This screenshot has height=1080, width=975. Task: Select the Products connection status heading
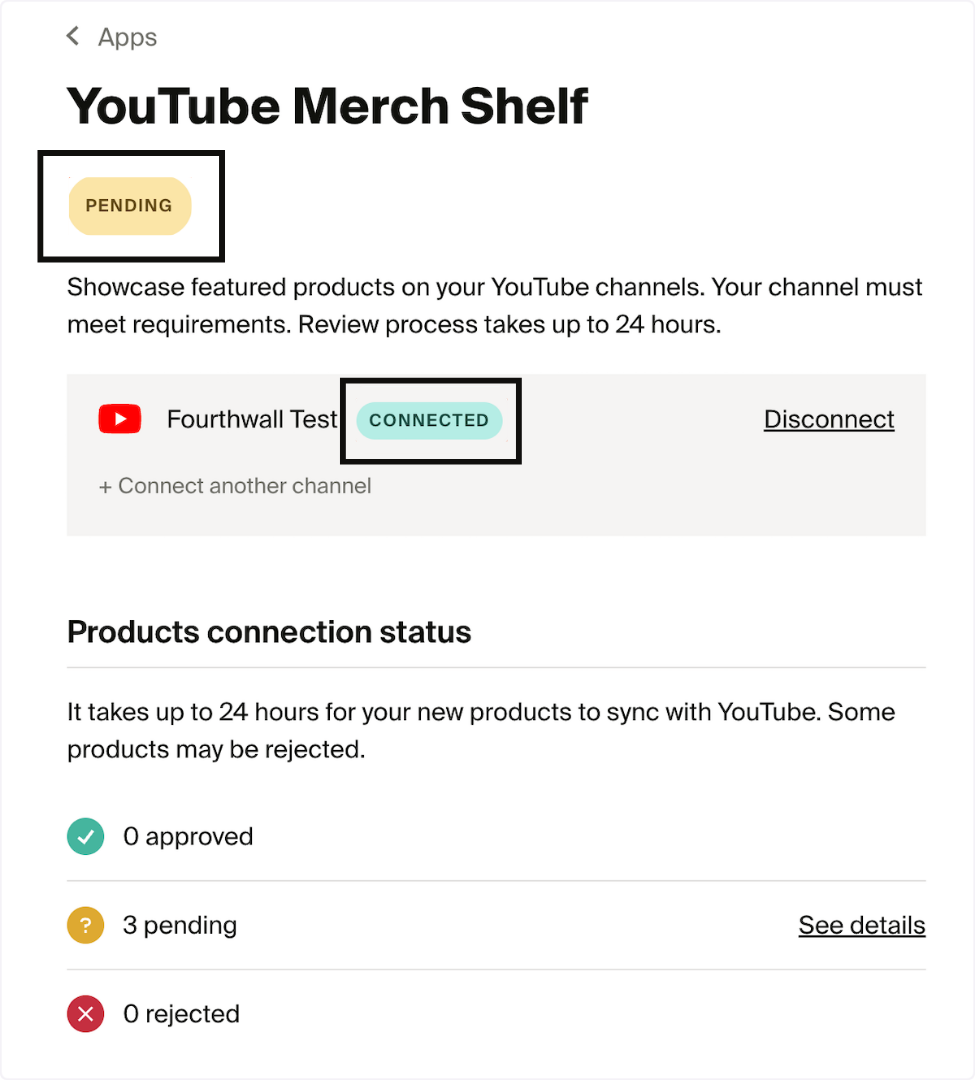pos(268,632)
